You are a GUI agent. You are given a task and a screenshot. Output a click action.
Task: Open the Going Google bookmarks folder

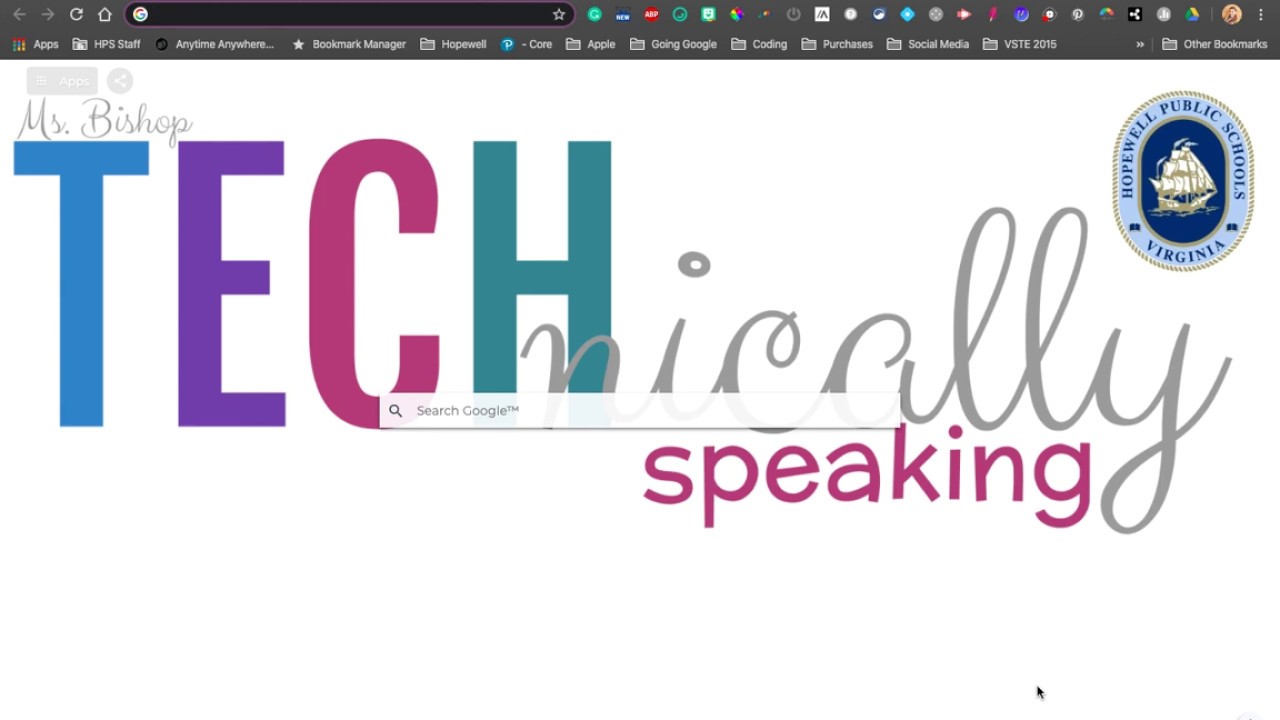[x=673, y=44]
